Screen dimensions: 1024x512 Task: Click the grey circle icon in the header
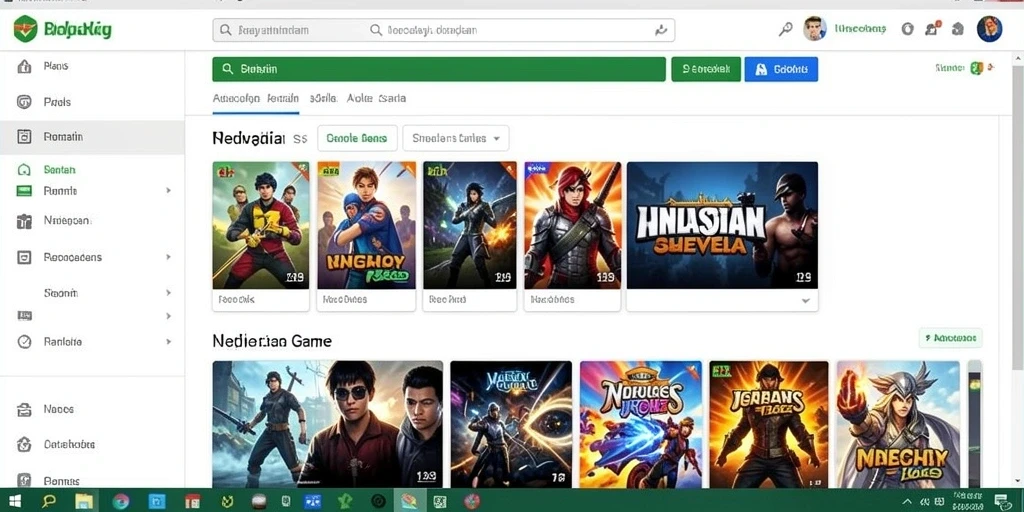pos(907,29)
